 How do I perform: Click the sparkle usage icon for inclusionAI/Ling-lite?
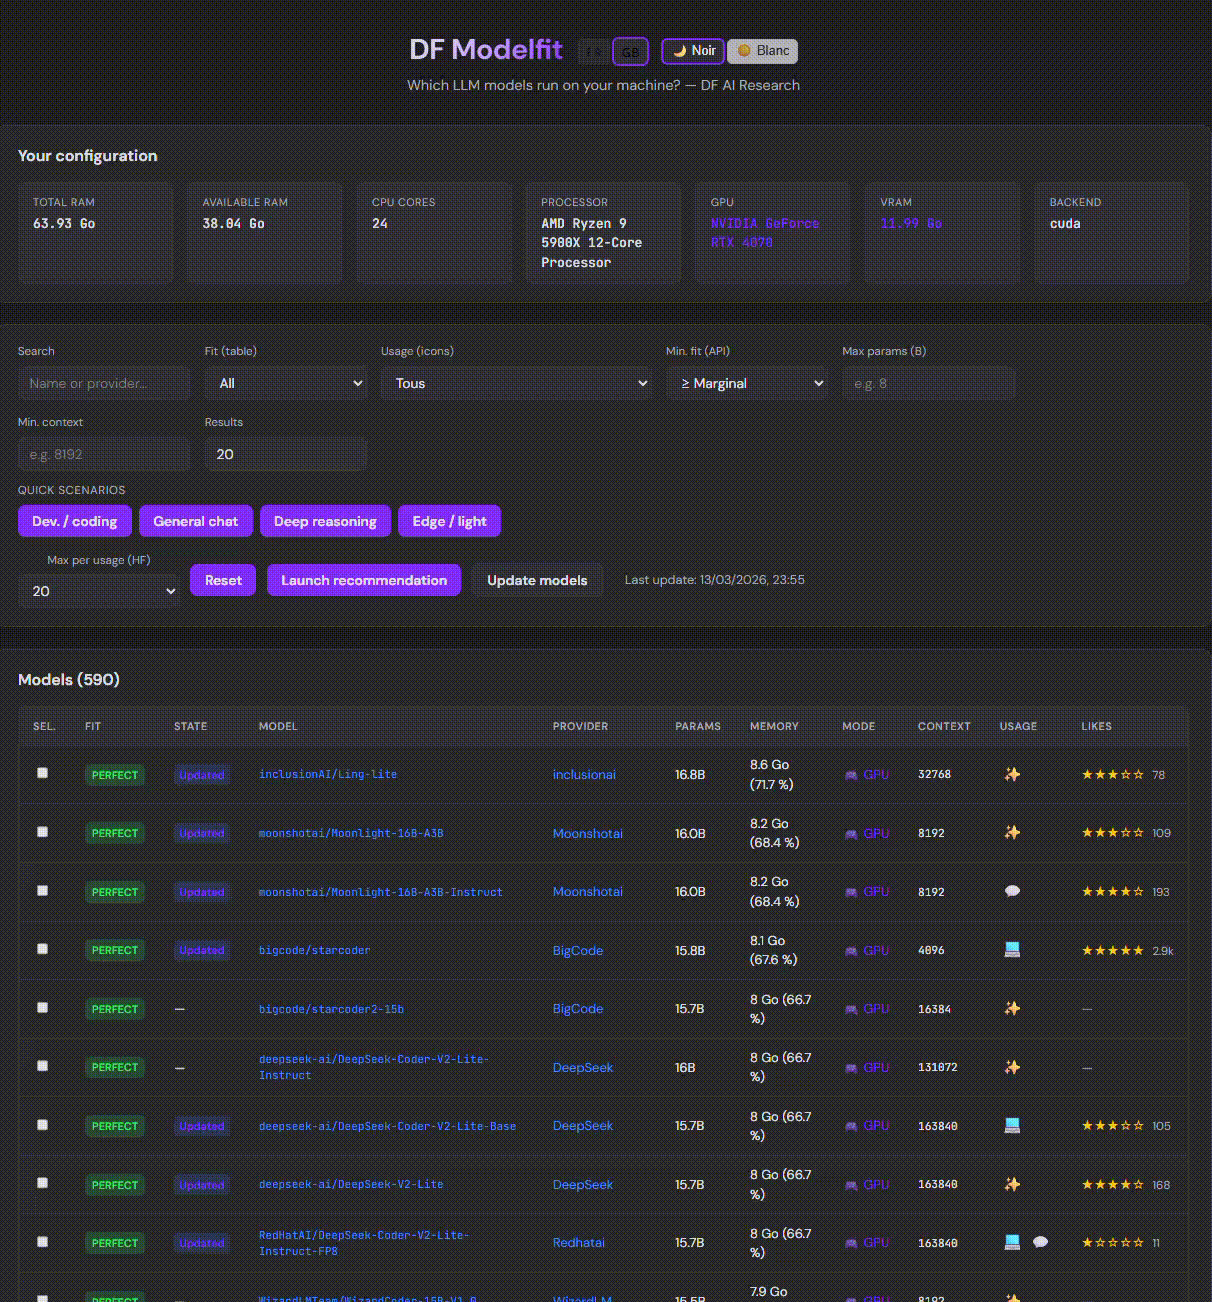pos(1012,774)
